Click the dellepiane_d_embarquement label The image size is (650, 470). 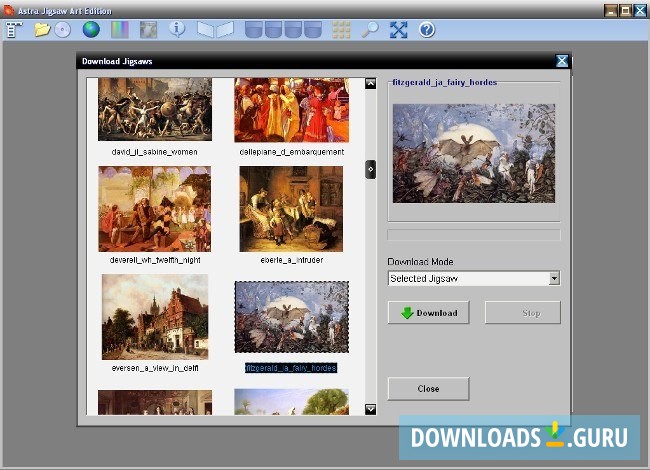pyautogui.click(x=291, y=152)
